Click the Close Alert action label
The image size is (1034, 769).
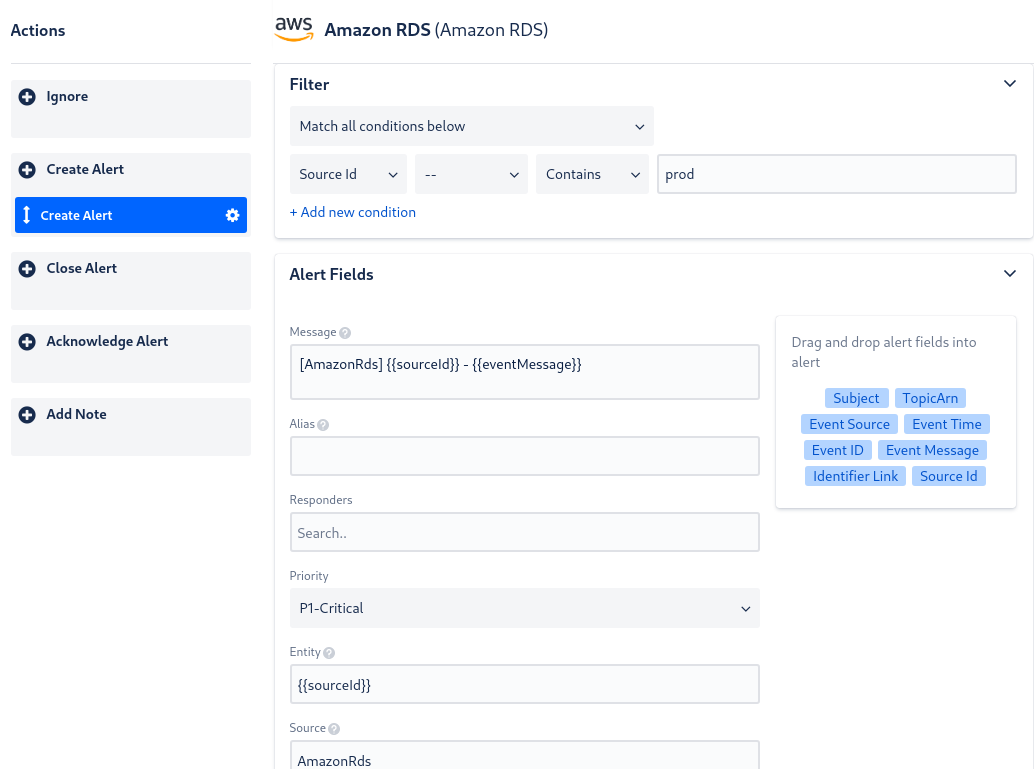point(82,268)
